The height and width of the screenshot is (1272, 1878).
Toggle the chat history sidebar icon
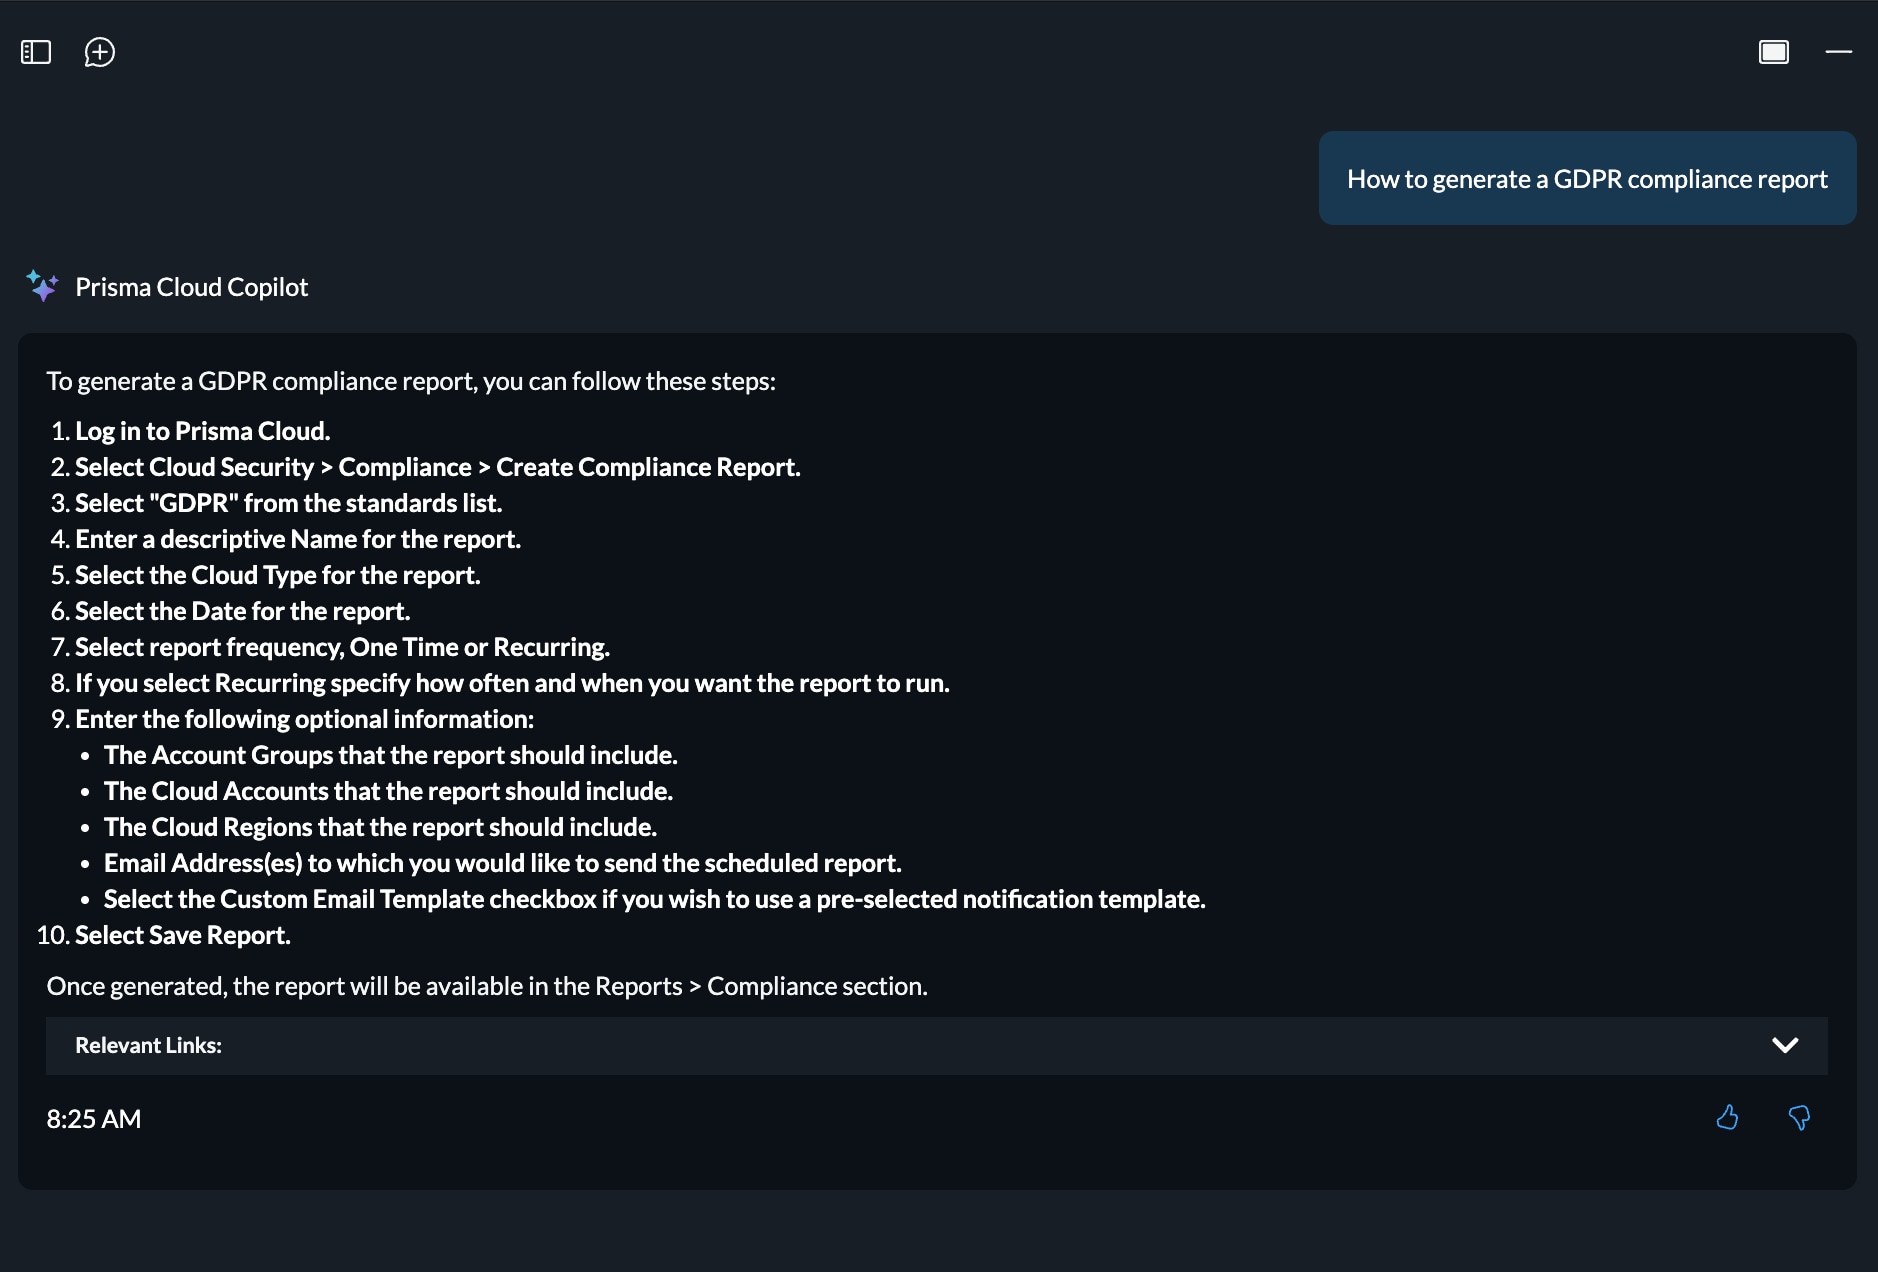pyautogui.click(x=36, y=52)
